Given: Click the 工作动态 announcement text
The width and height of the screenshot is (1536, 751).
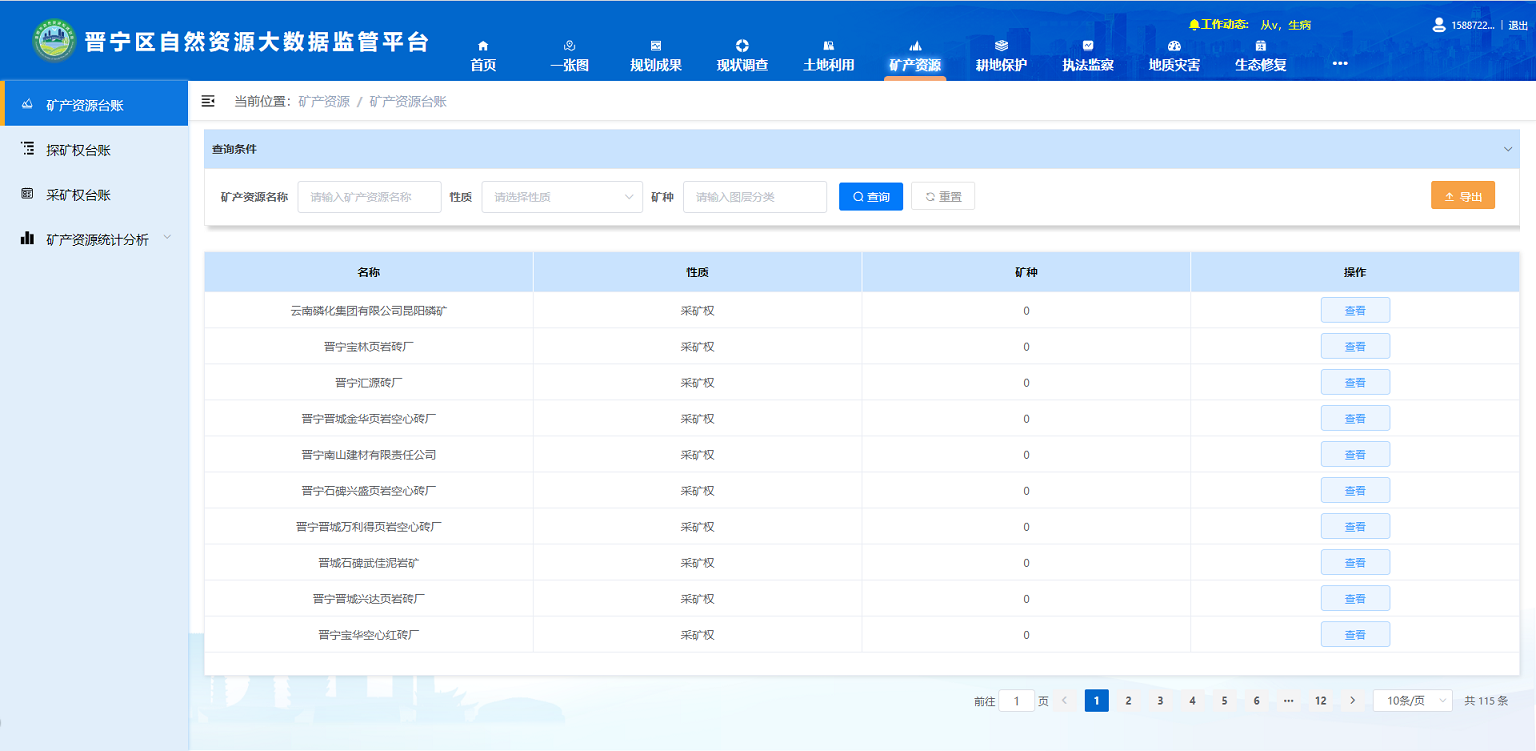Looking at the screenshot, I should tap(1285, 25).
